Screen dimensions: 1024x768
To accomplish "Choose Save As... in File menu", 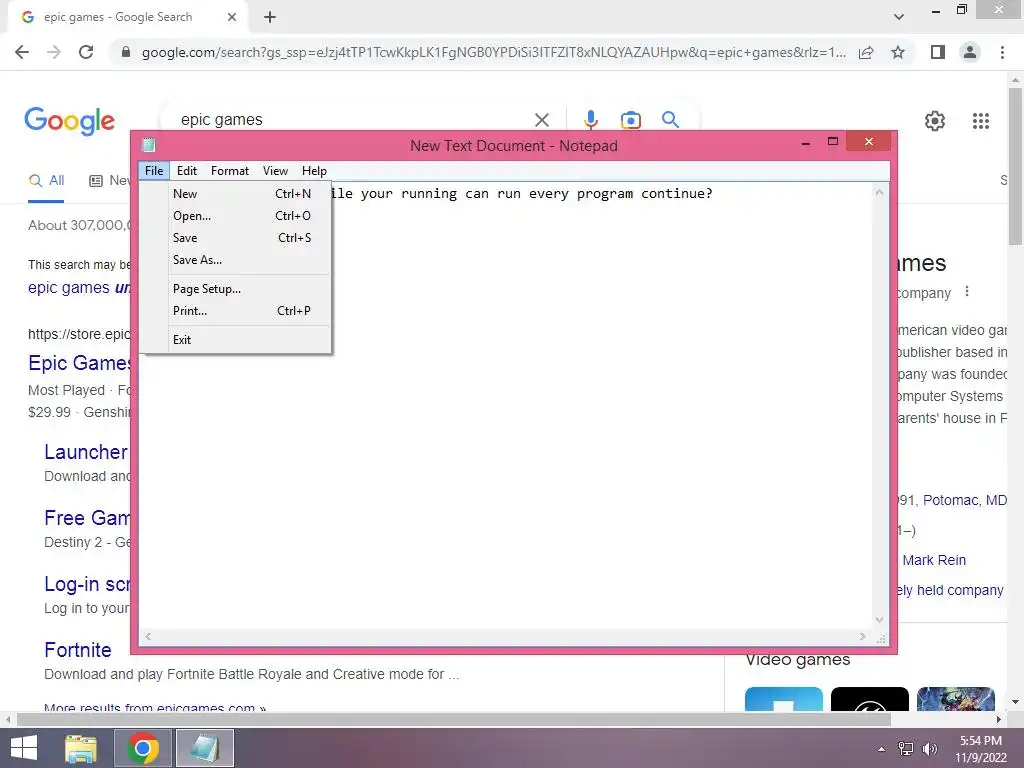I will 235,260.
